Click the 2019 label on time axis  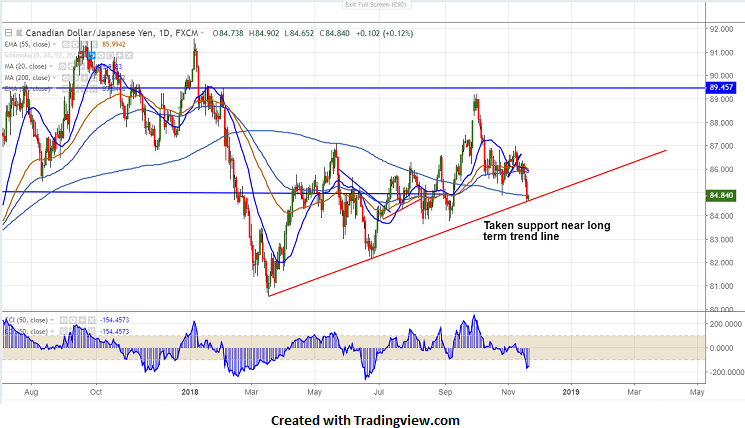[571, 392]
